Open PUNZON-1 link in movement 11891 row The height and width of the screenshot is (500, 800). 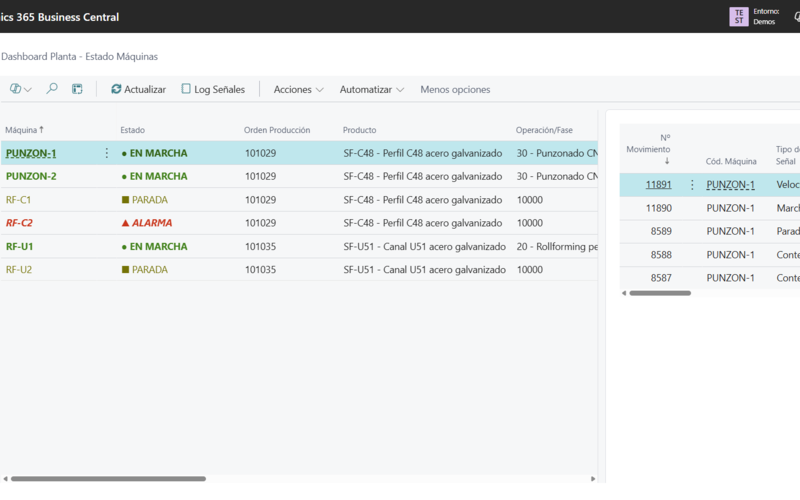(730, 185)
